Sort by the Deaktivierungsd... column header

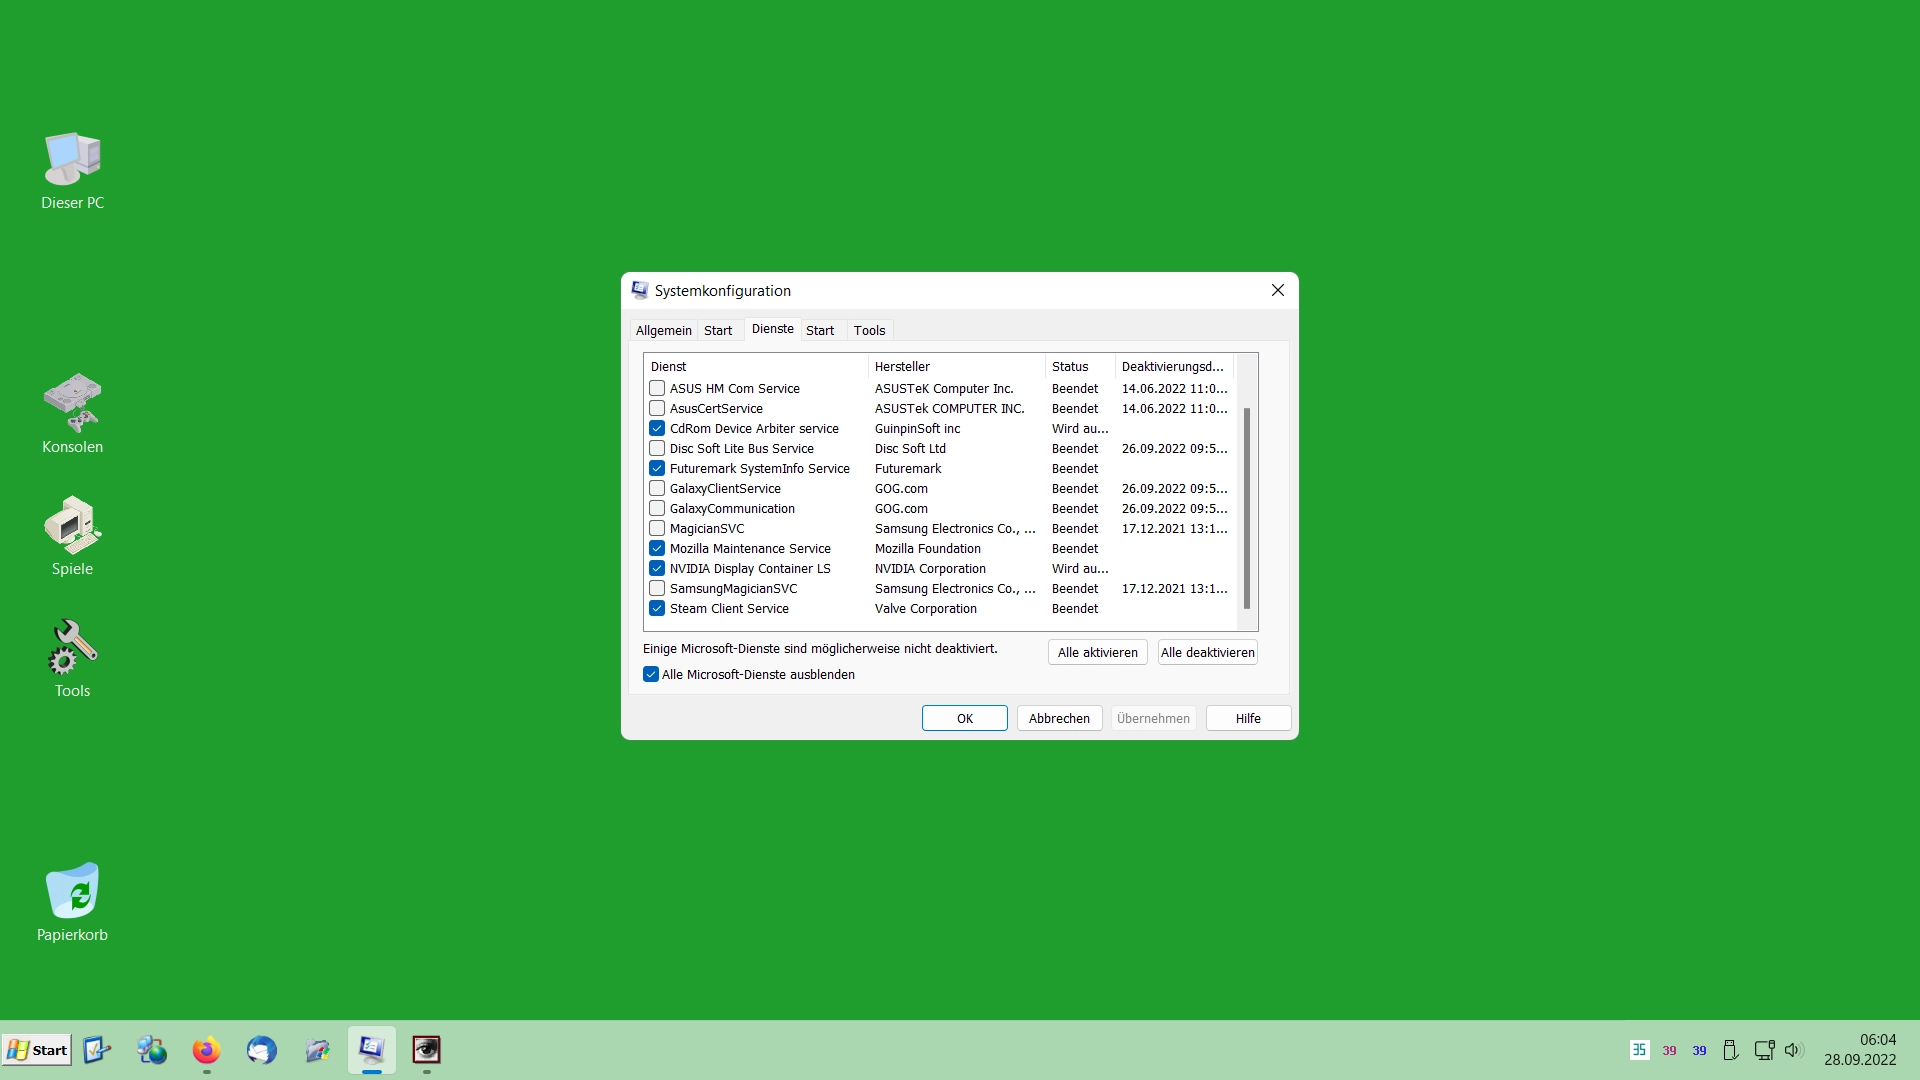click(1175, 367)
